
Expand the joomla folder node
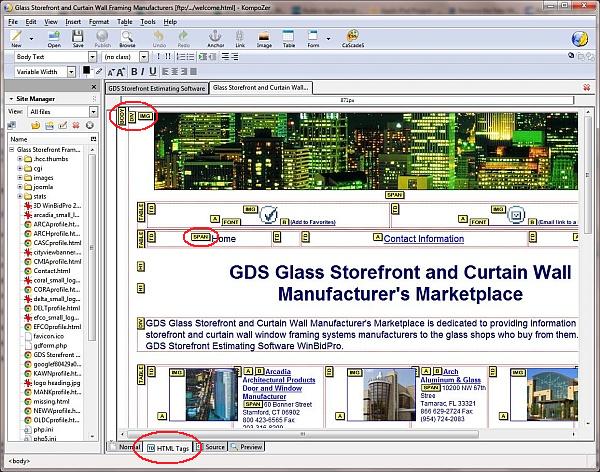click(x=20, y=187)
